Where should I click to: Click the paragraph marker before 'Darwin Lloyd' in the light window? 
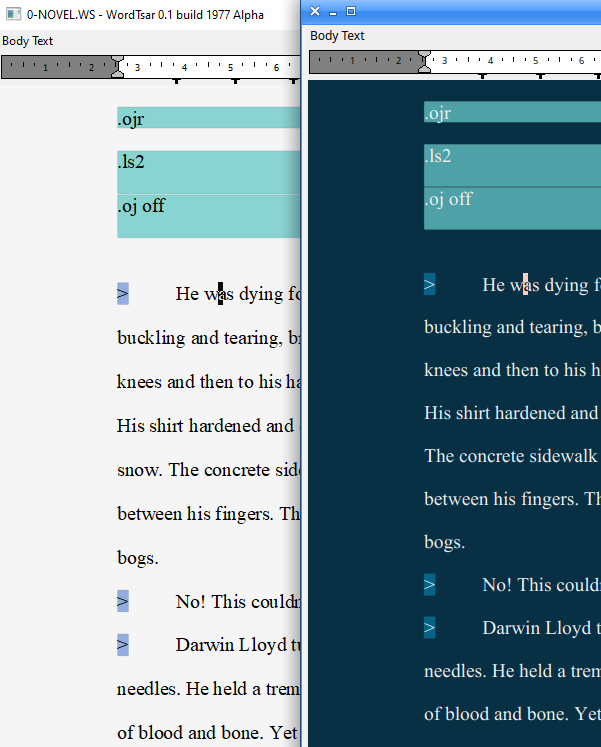123,645
